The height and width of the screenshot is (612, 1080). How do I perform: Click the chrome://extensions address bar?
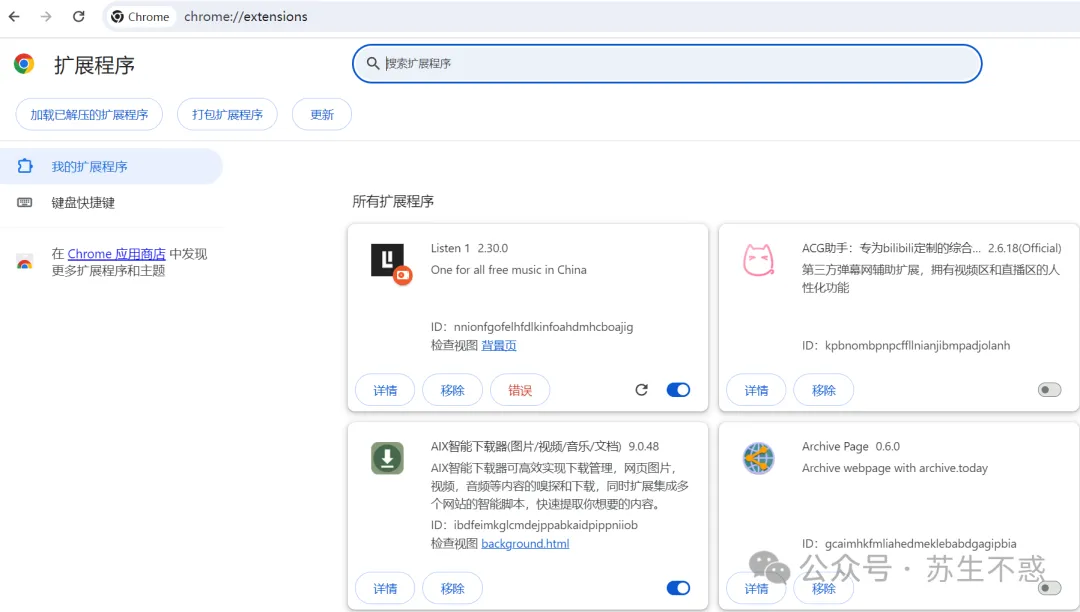245,17
